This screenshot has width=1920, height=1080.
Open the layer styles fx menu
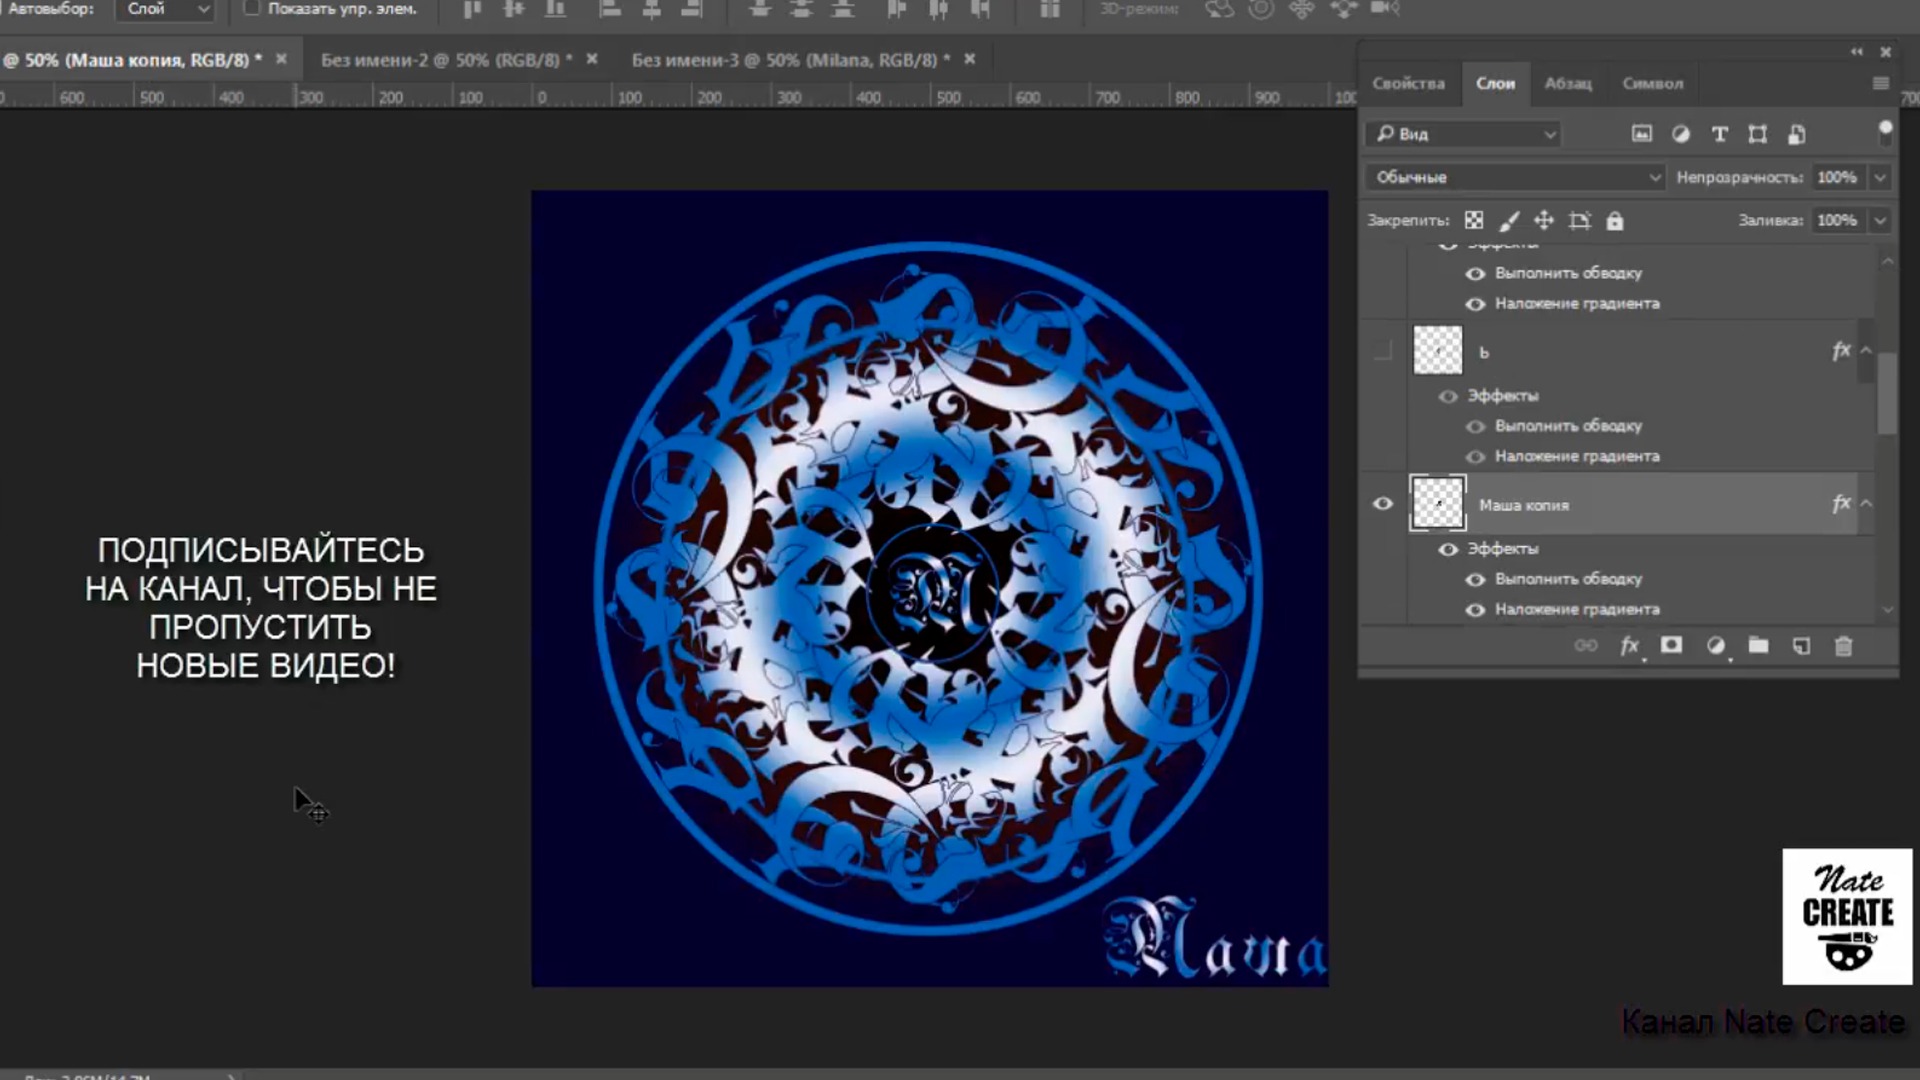1631,646
